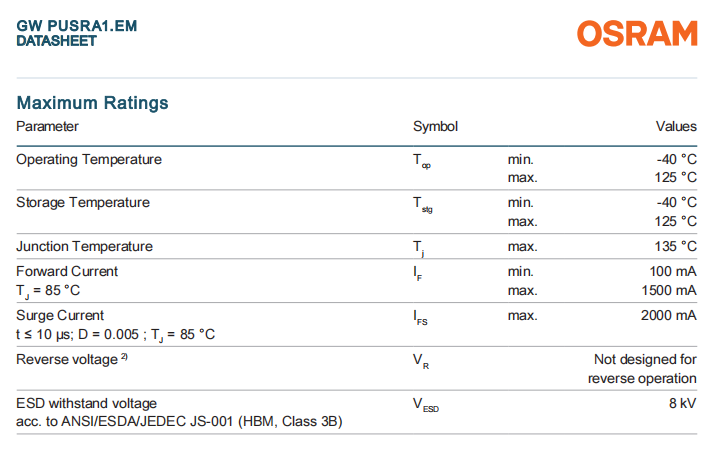Select the 2000 mA surge current value
The height and width of the screenshot is (450, 712).
coord(669,315)
